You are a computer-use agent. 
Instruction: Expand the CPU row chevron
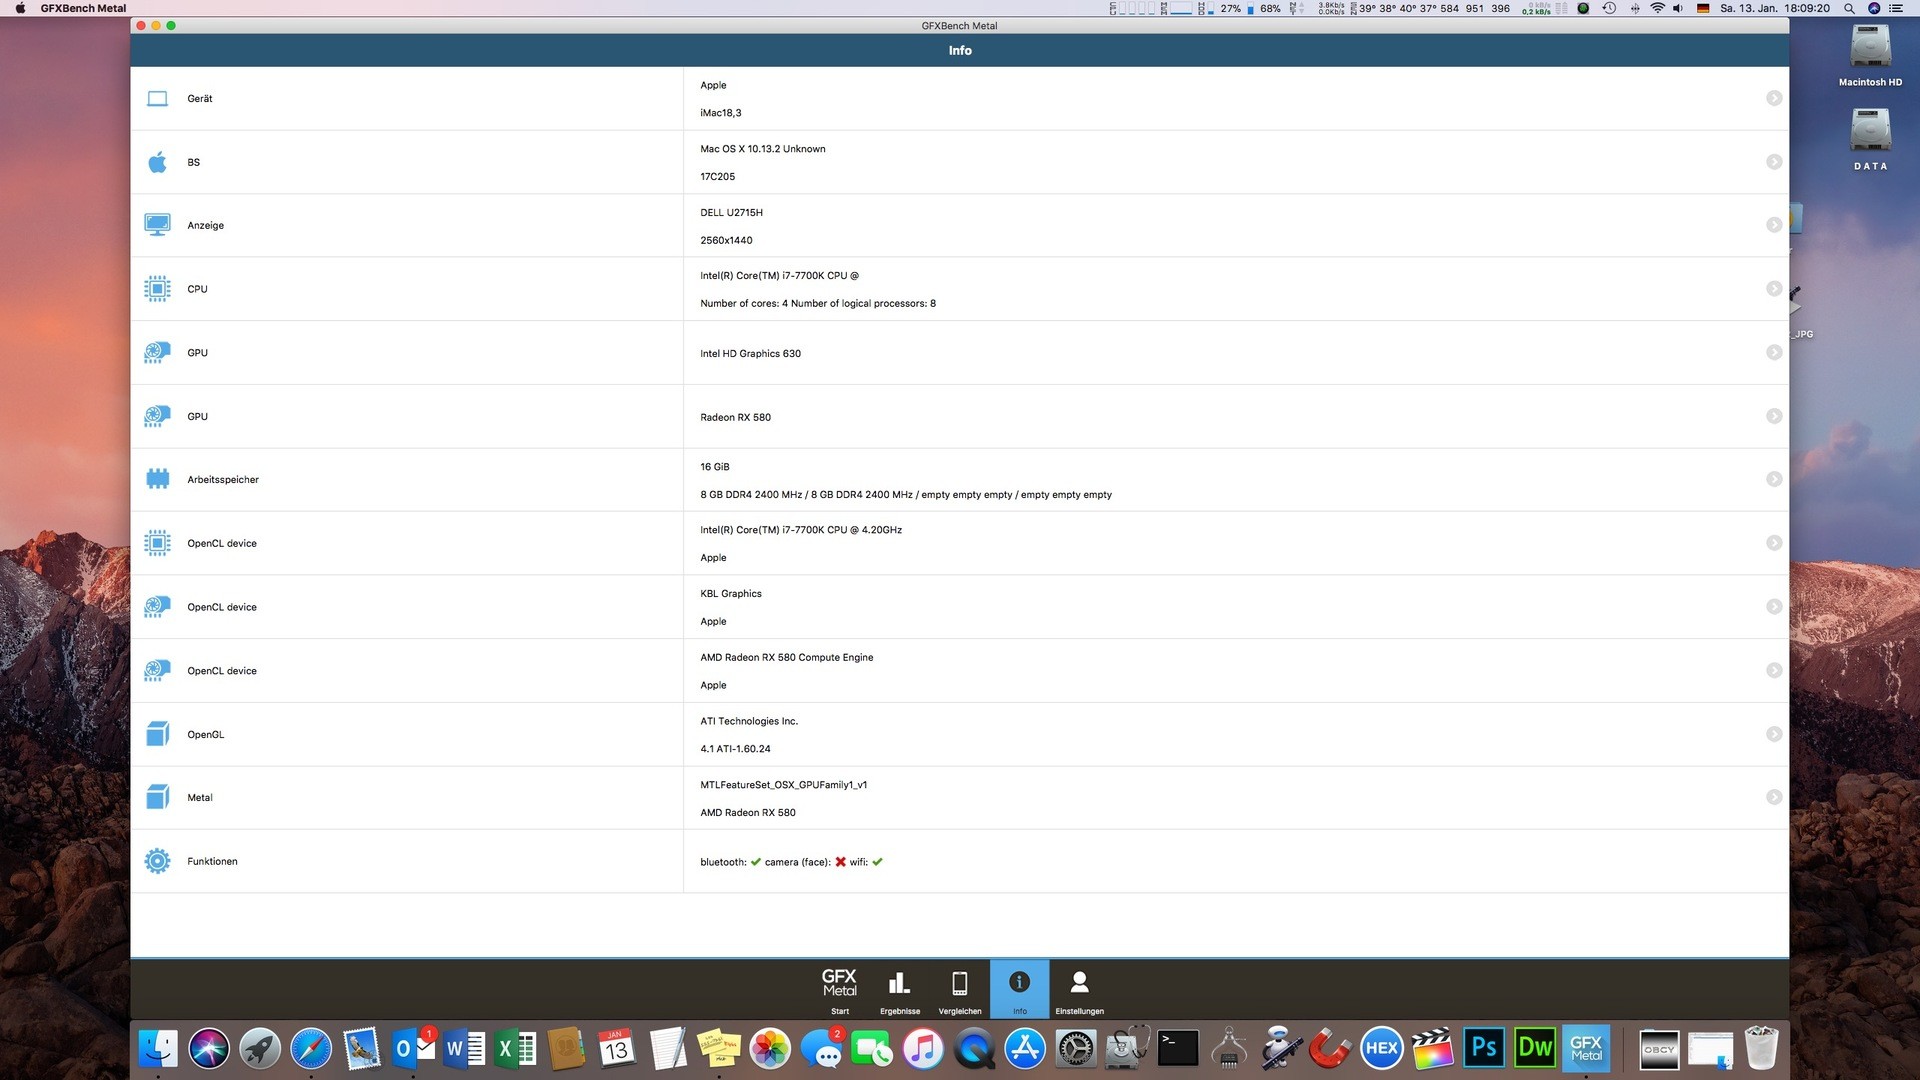1773,289
